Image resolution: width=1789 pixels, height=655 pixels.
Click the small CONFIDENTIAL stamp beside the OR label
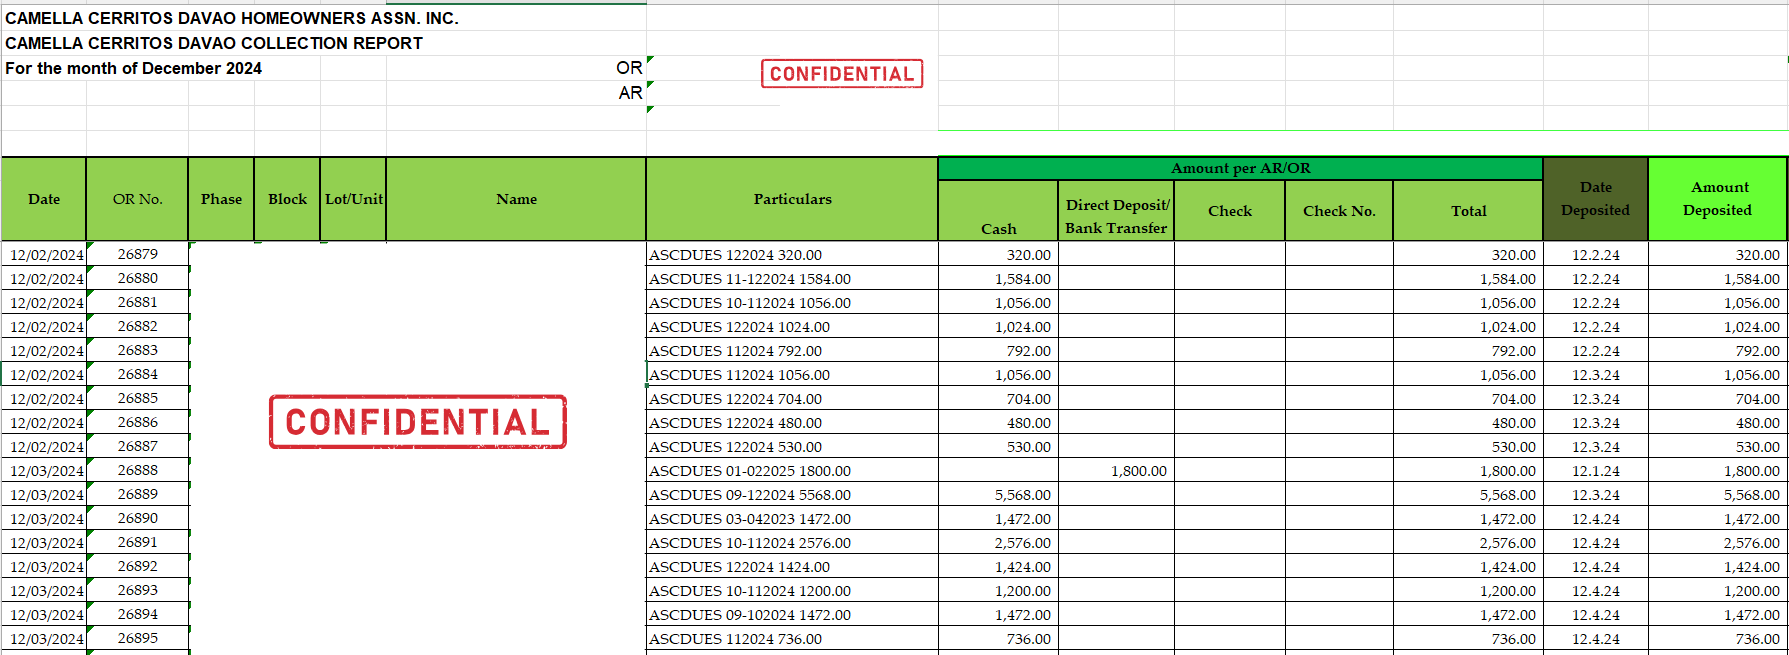(841, 74)
